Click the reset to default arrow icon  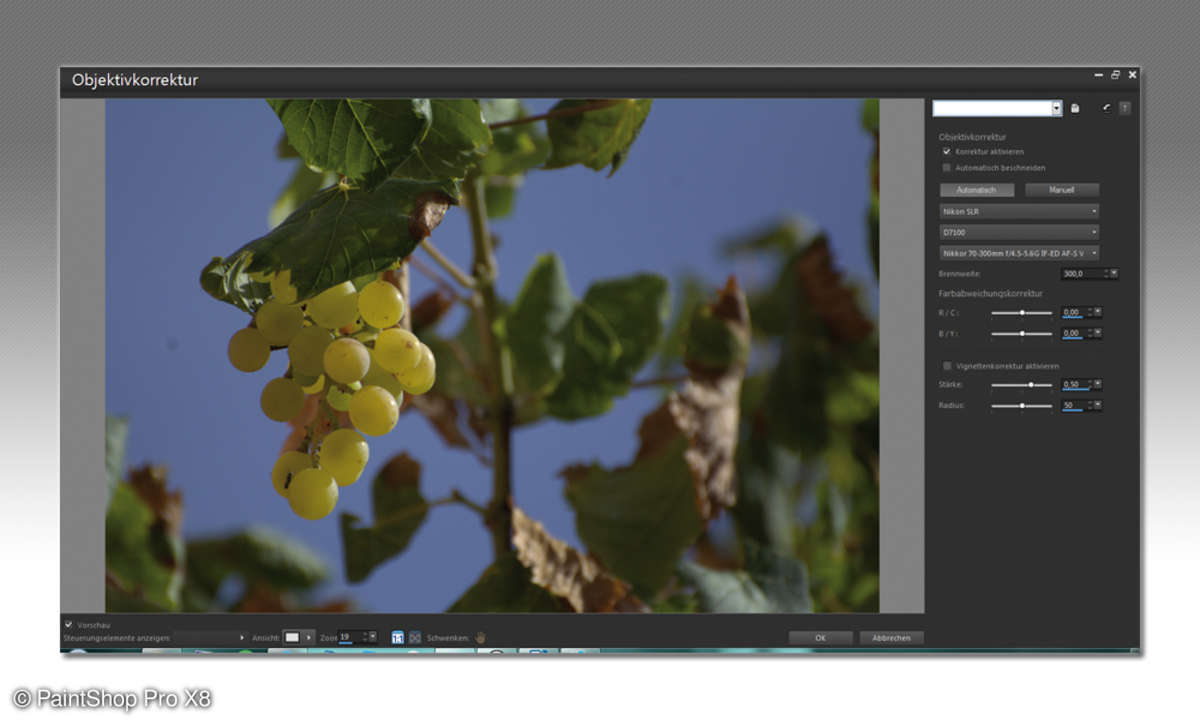pyautogui.click(x=1107, y=108)
